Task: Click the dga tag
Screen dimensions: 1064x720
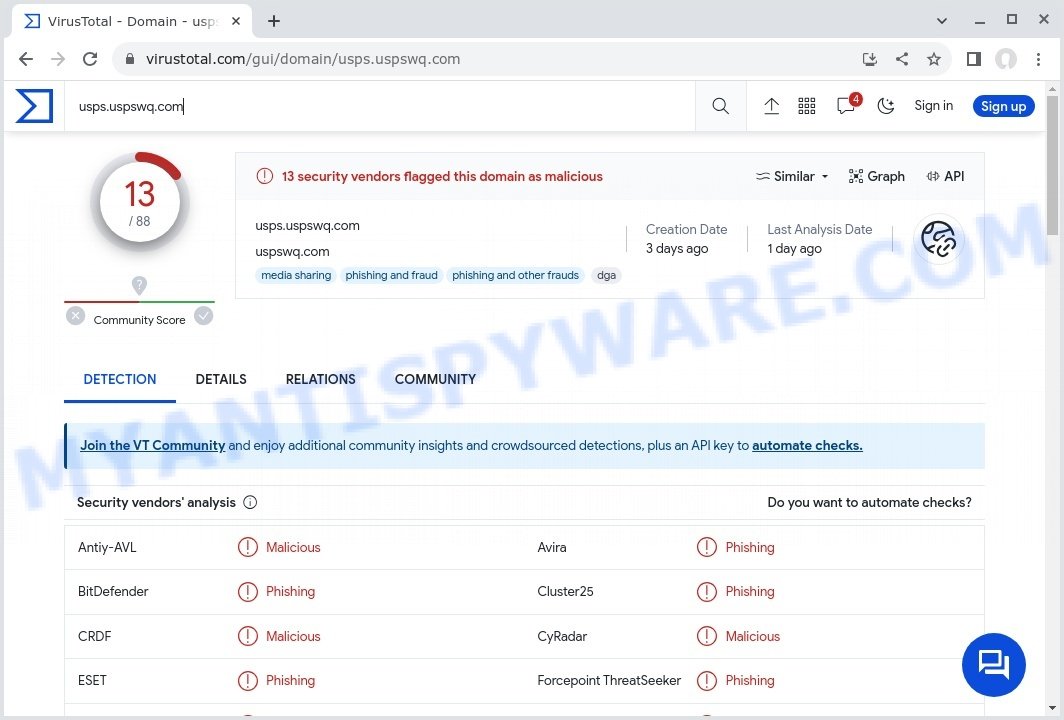Action: [606, 276]
